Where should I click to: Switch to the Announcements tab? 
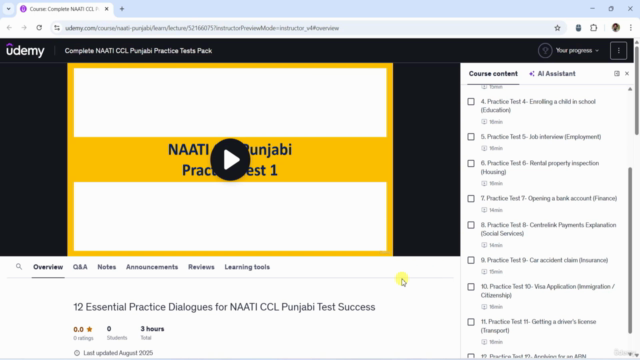(x=152, y=267)
